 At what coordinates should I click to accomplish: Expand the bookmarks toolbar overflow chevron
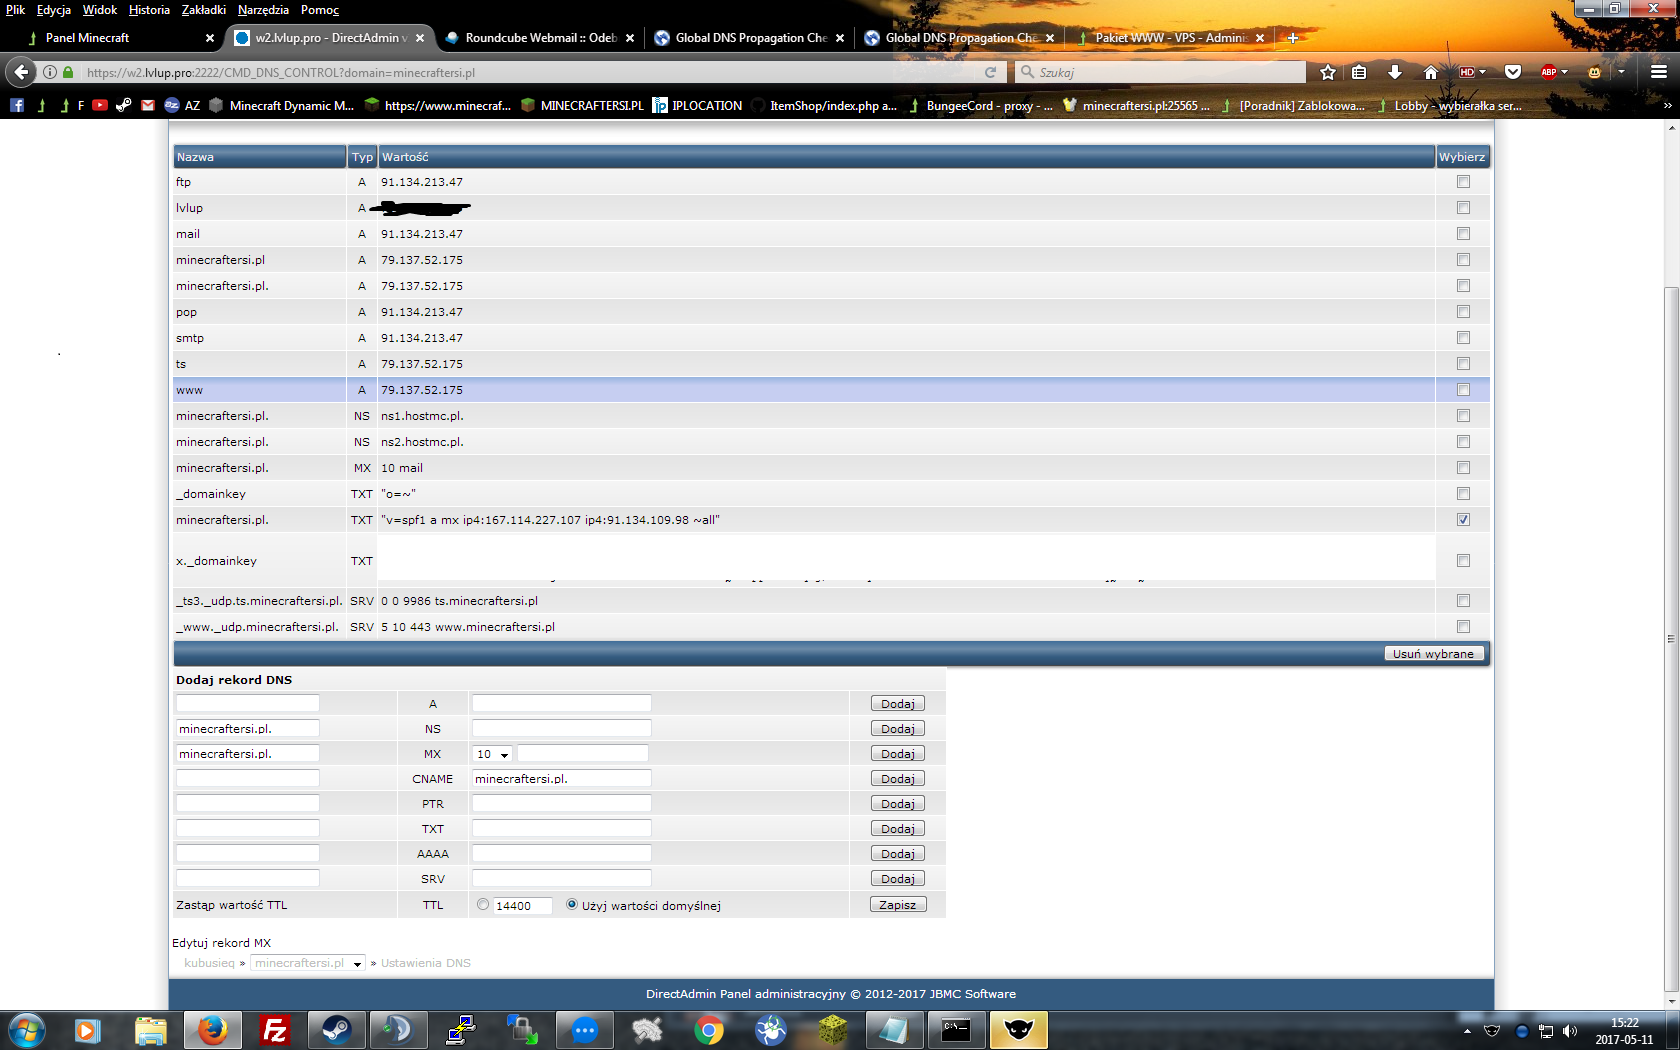(x=1667, y=105)
